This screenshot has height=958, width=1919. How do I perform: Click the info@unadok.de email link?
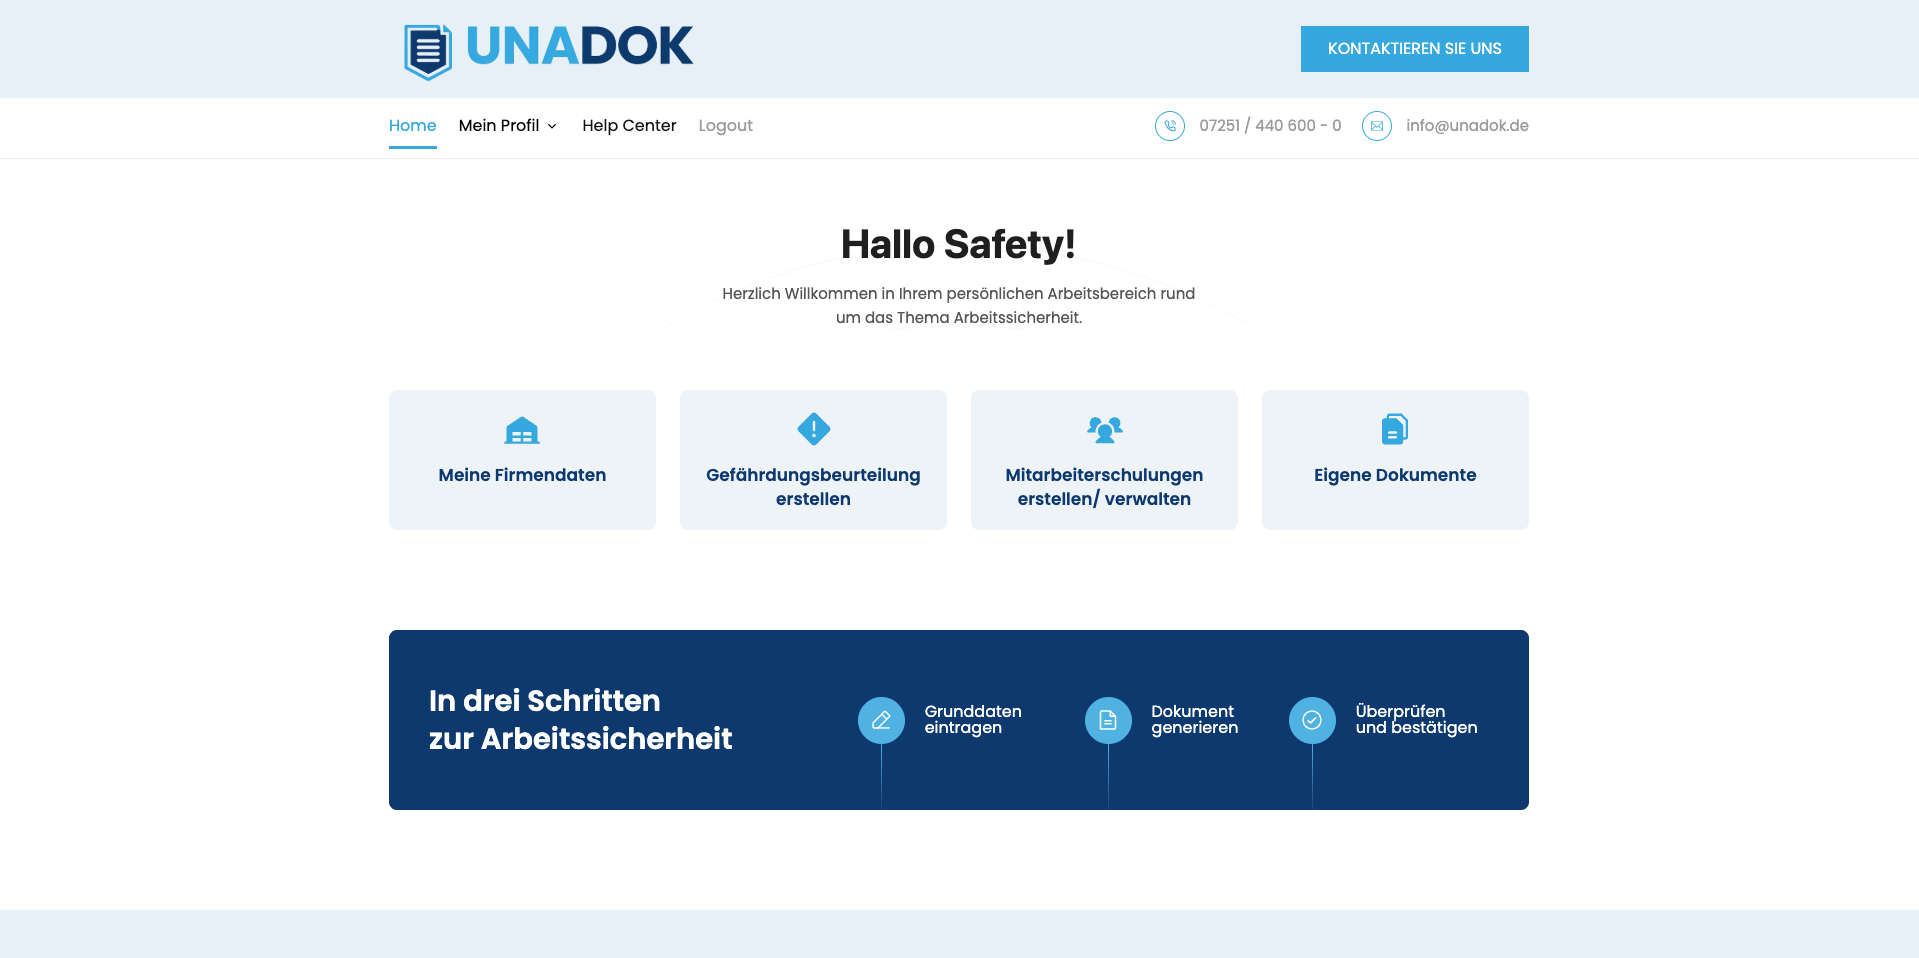(x=1466, y=126)
